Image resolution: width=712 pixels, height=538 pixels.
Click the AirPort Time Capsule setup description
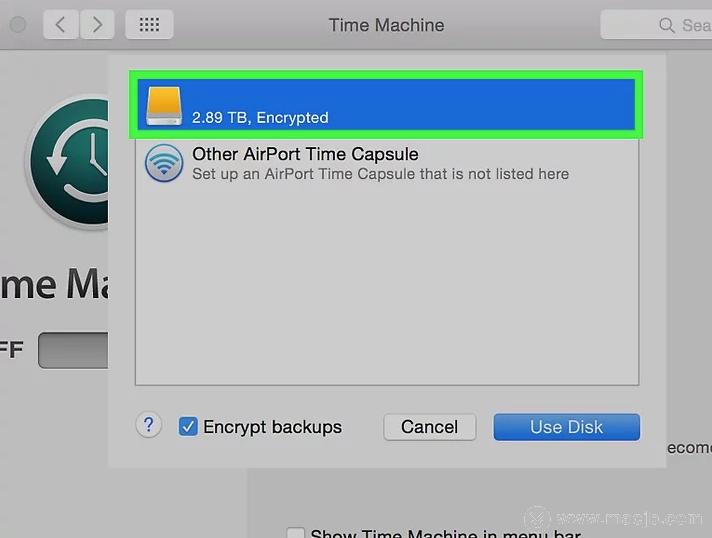coord(380,174)
